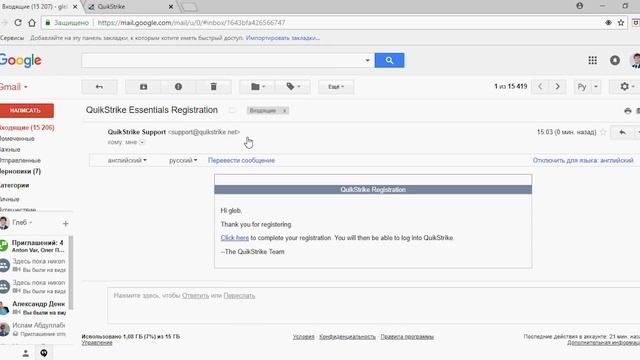
Task: Switch to the QuikStrike browser tab
Action: click(130, 7)
